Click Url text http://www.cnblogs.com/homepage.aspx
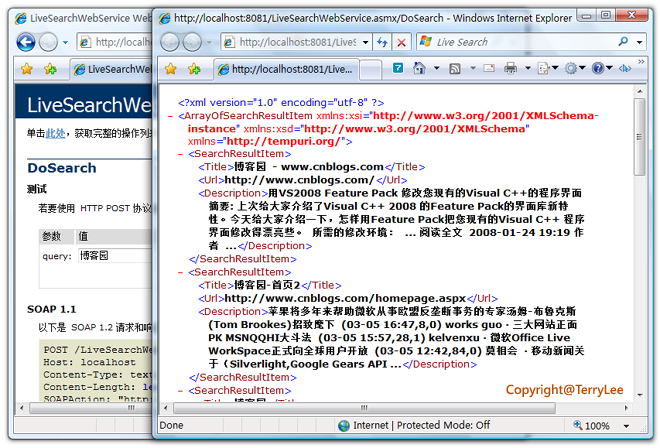This screenshot has height=448, width=660. [345, 299]
